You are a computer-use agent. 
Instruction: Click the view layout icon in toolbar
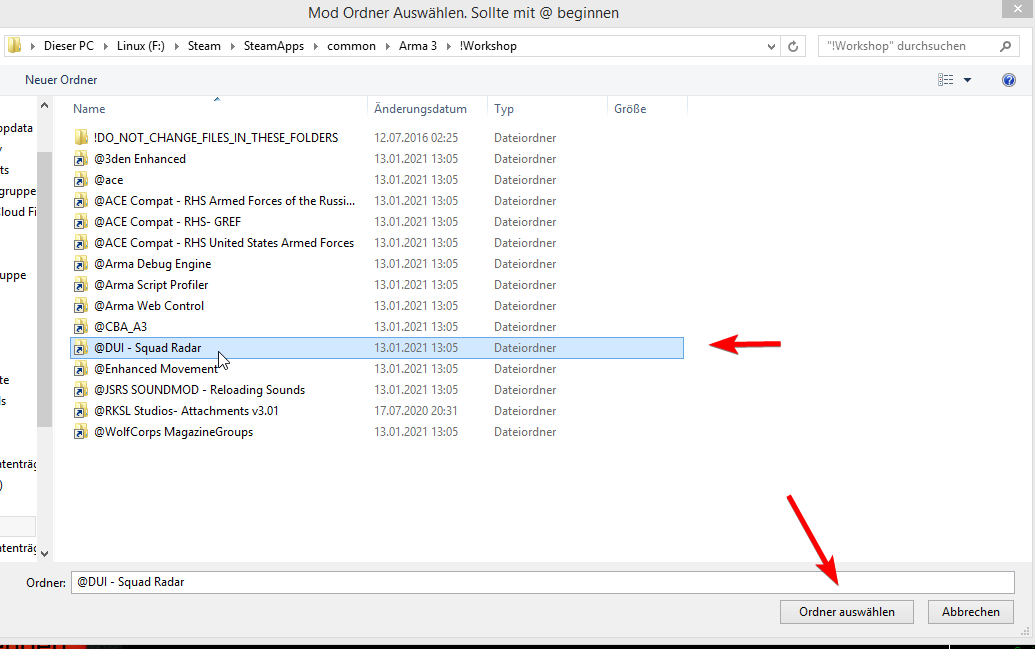click(946, 80)
